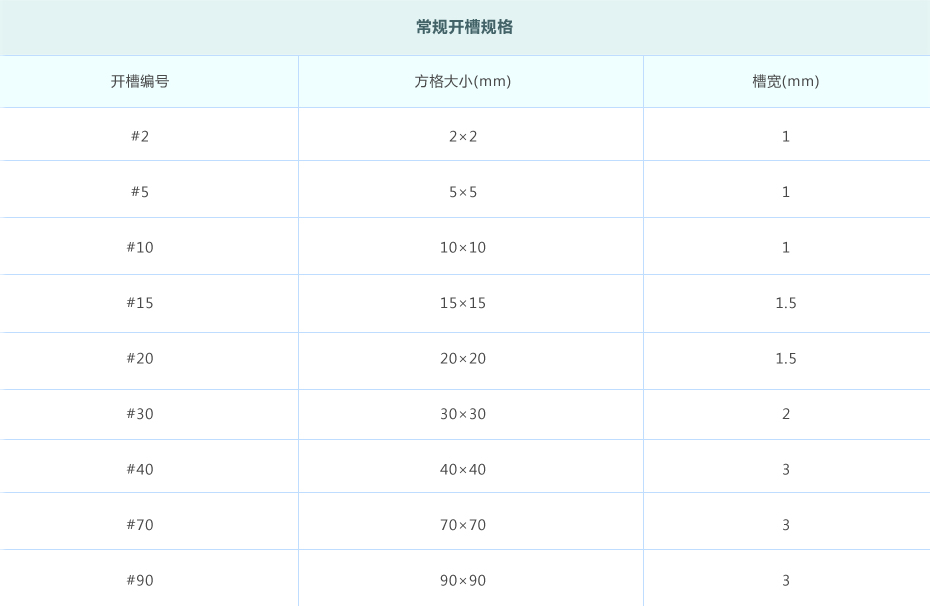Select the #90 groove number cell
930x606 pixels.
[x=140, y=580]
